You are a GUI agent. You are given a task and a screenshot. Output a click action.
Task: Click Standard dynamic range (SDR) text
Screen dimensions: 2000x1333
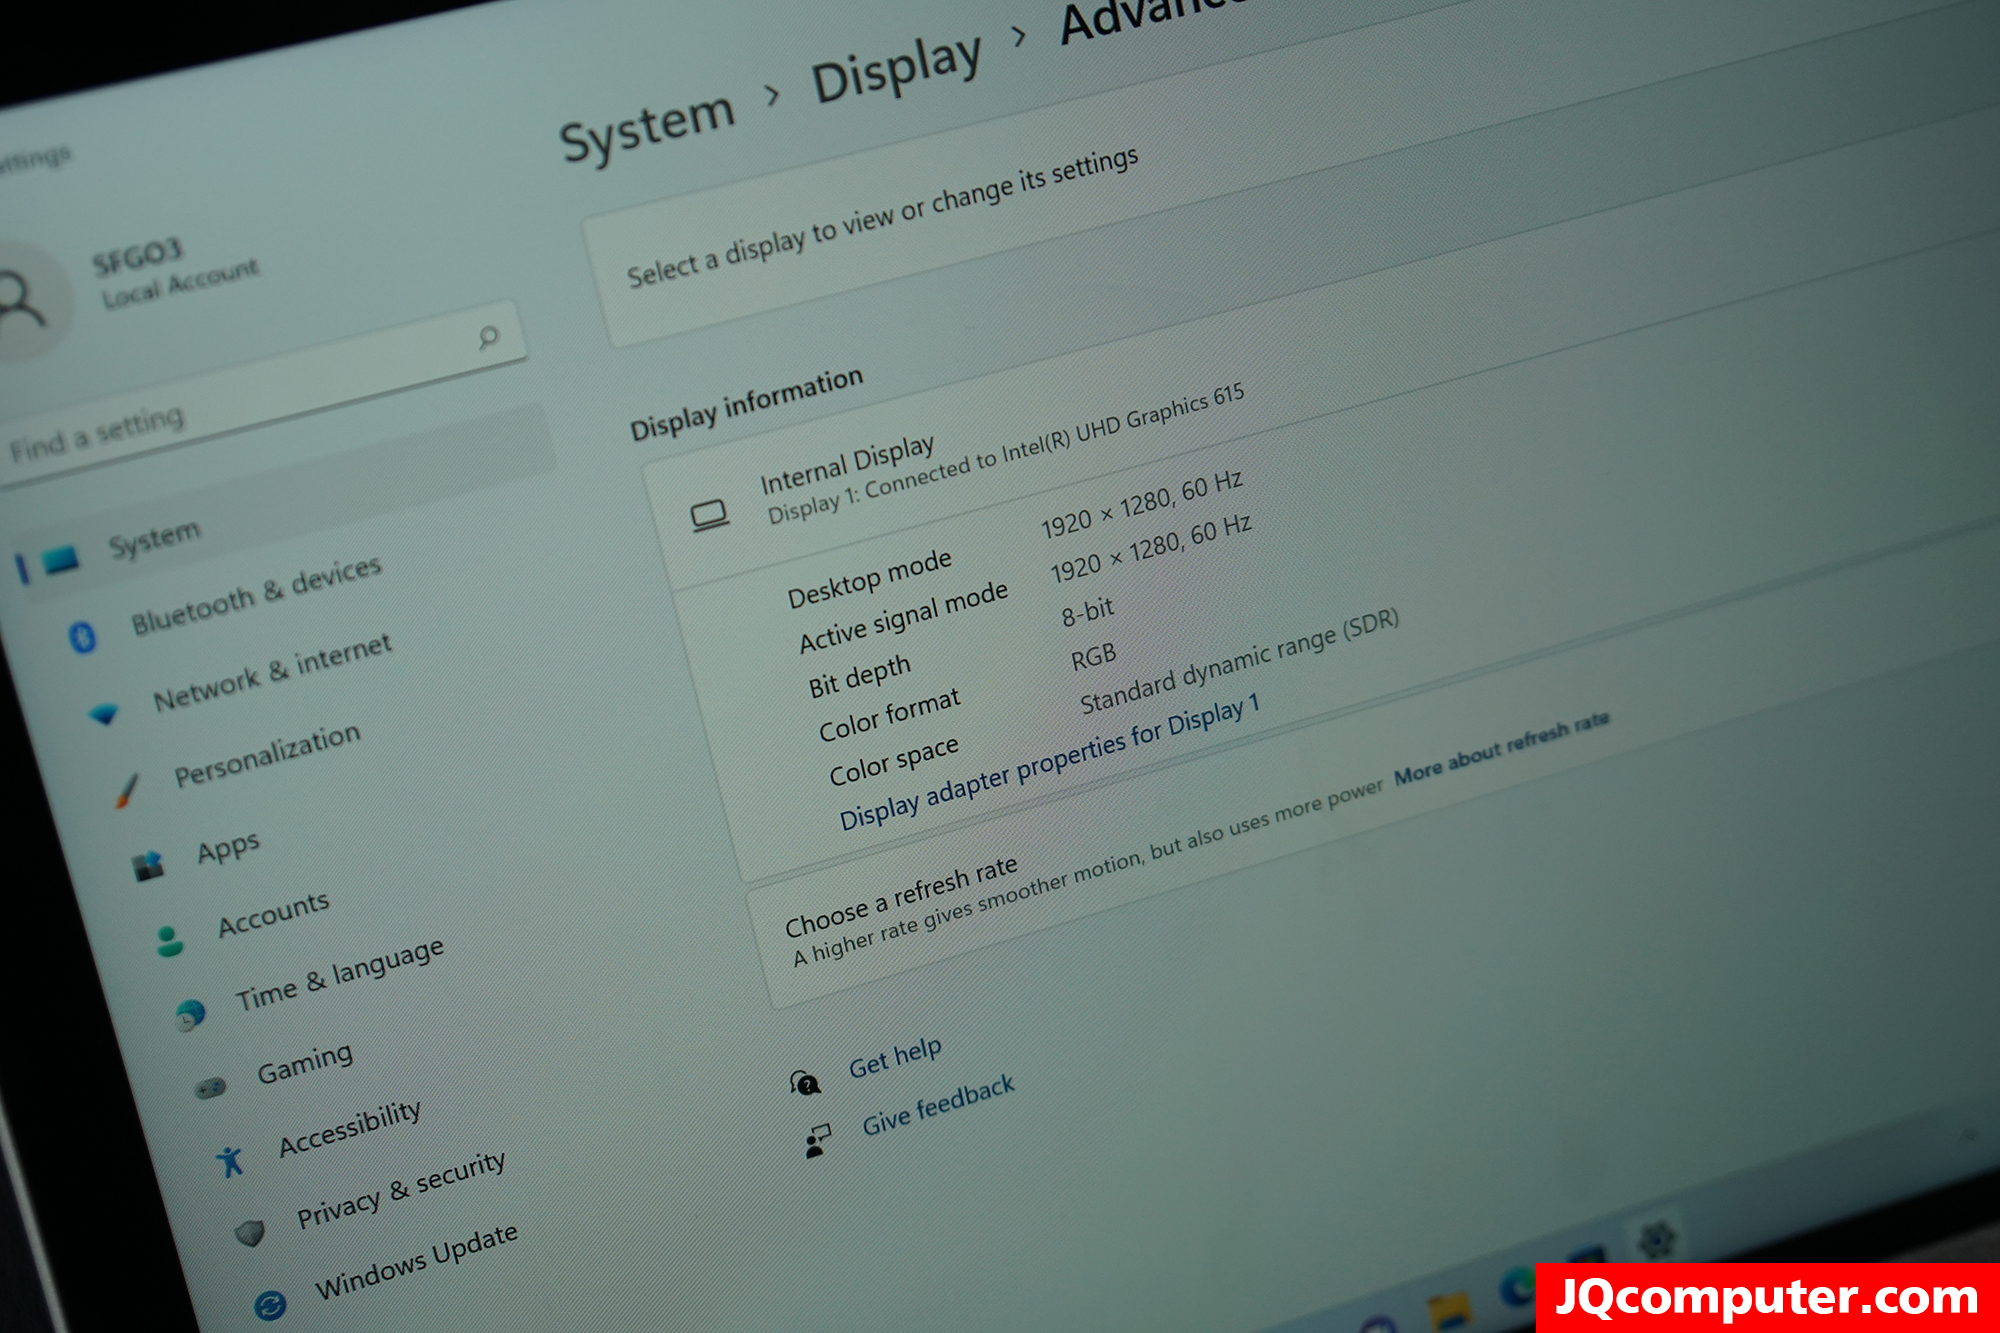click(x=1239, y=660)
